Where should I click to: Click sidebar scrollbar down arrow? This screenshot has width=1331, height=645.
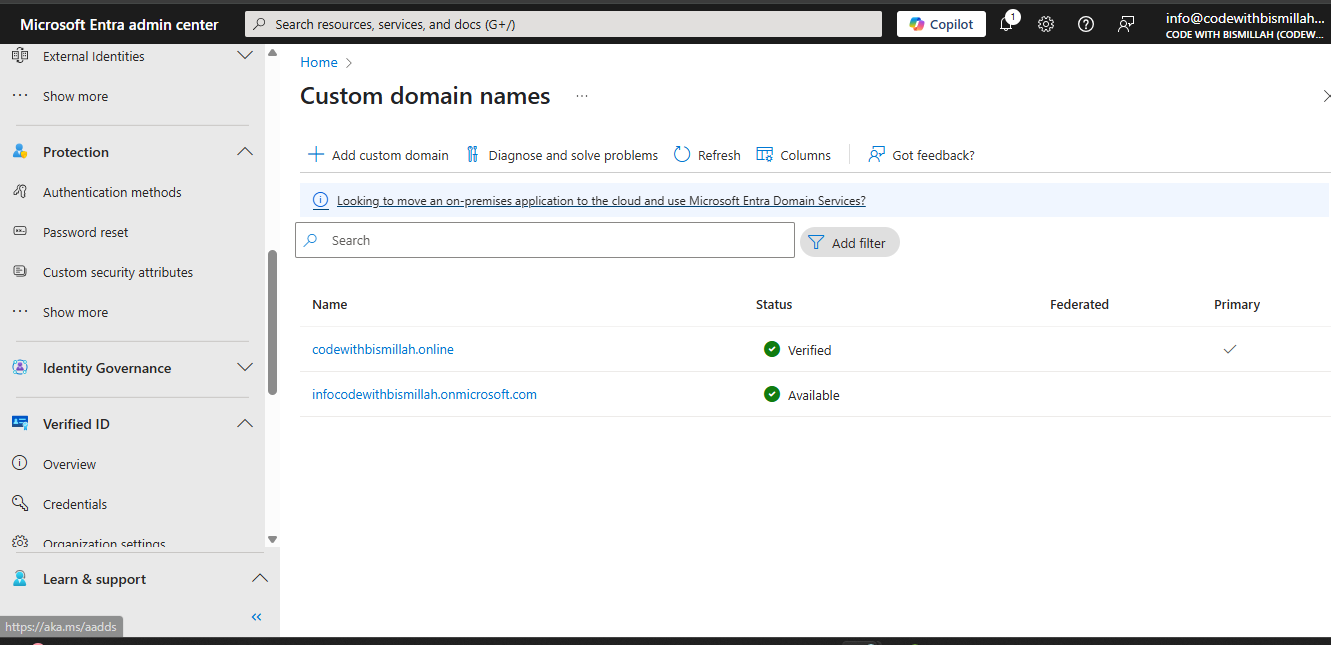(x=272, y=539)
